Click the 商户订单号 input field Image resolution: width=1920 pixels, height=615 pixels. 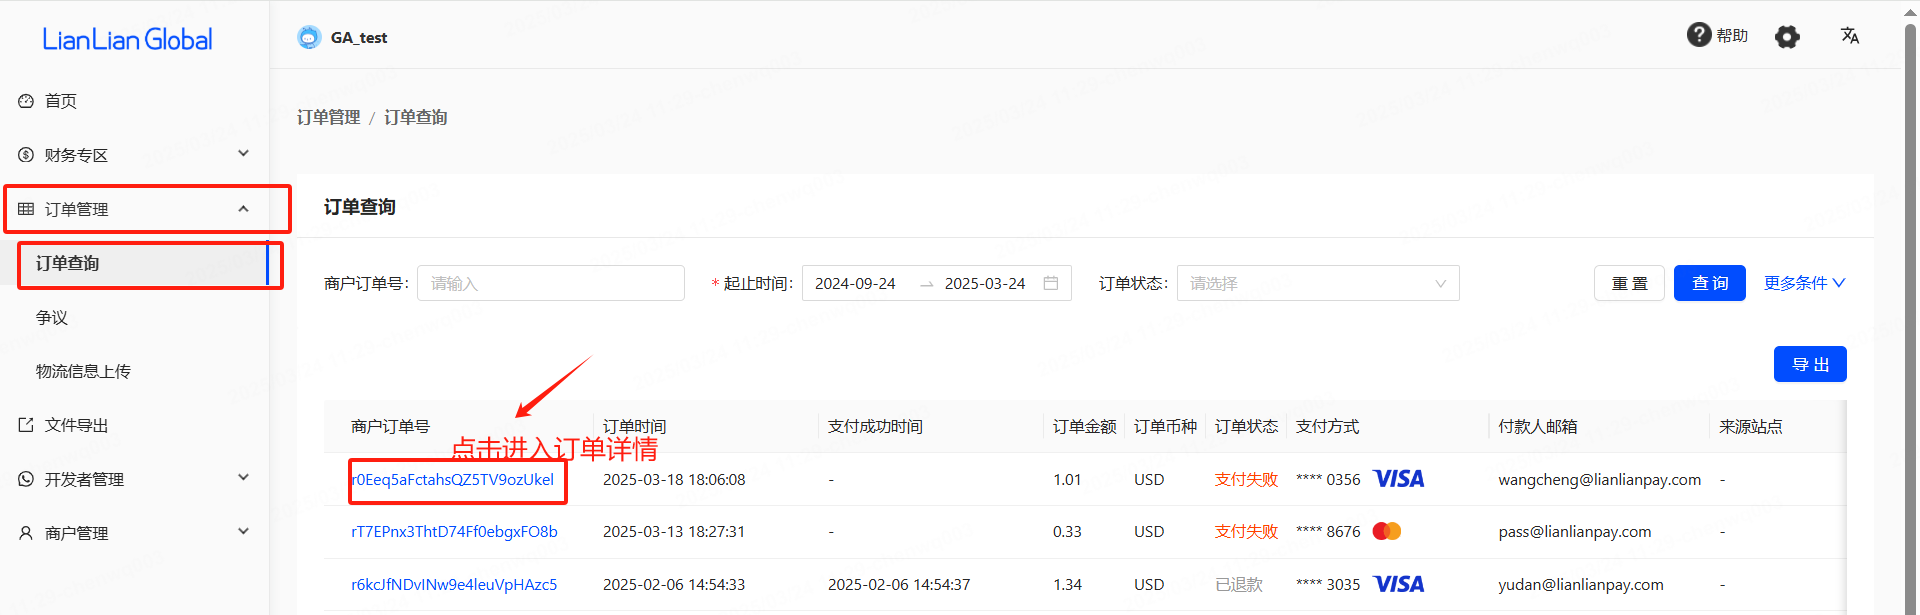pyautogui.click(x=550, y=283)
